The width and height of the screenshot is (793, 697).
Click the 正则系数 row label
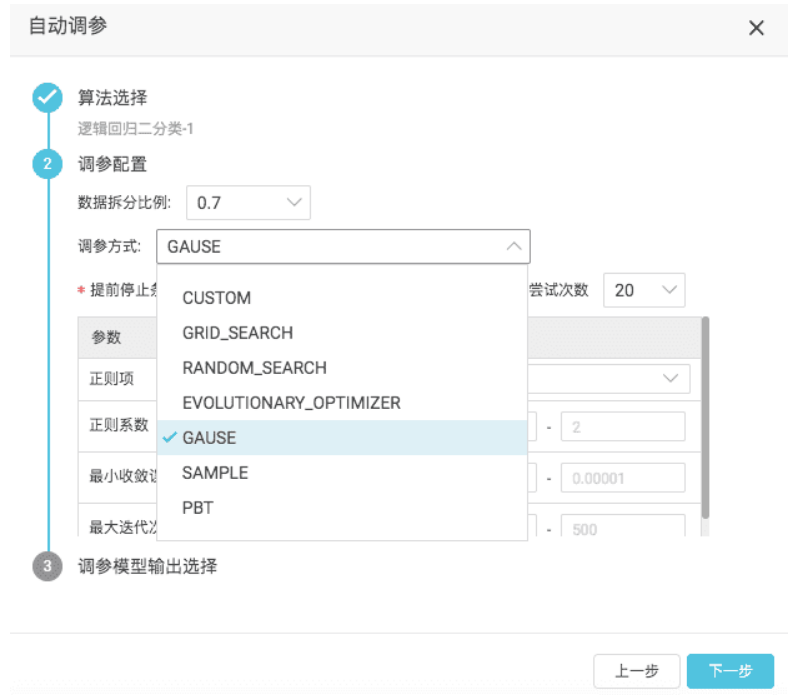(x=119, y=425)
